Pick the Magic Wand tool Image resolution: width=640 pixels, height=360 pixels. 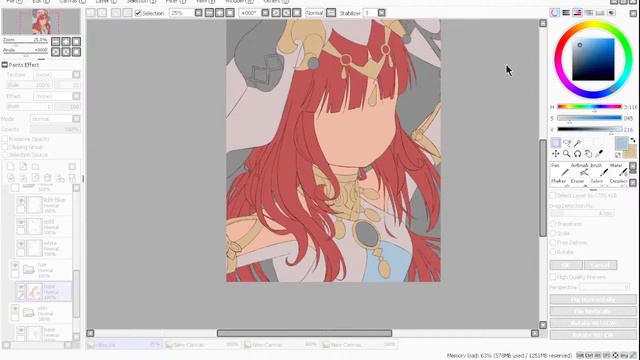click(577, 143)
